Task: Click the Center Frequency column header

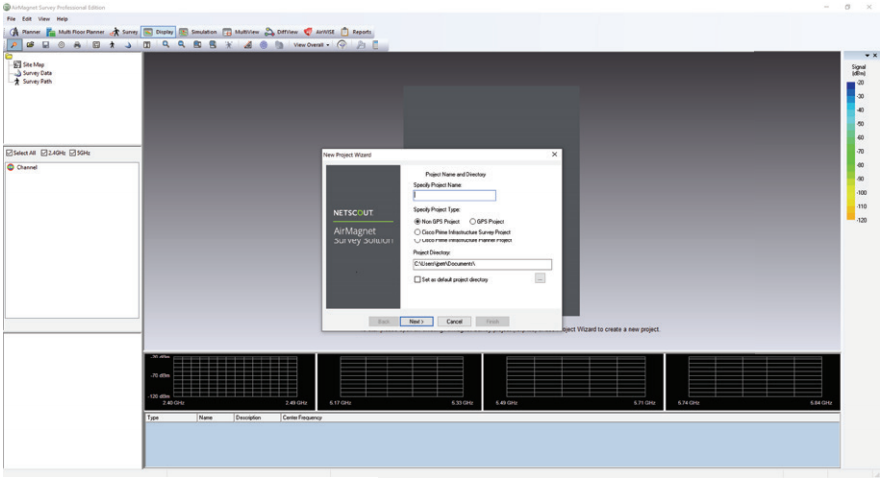Action: pos(560,418)
